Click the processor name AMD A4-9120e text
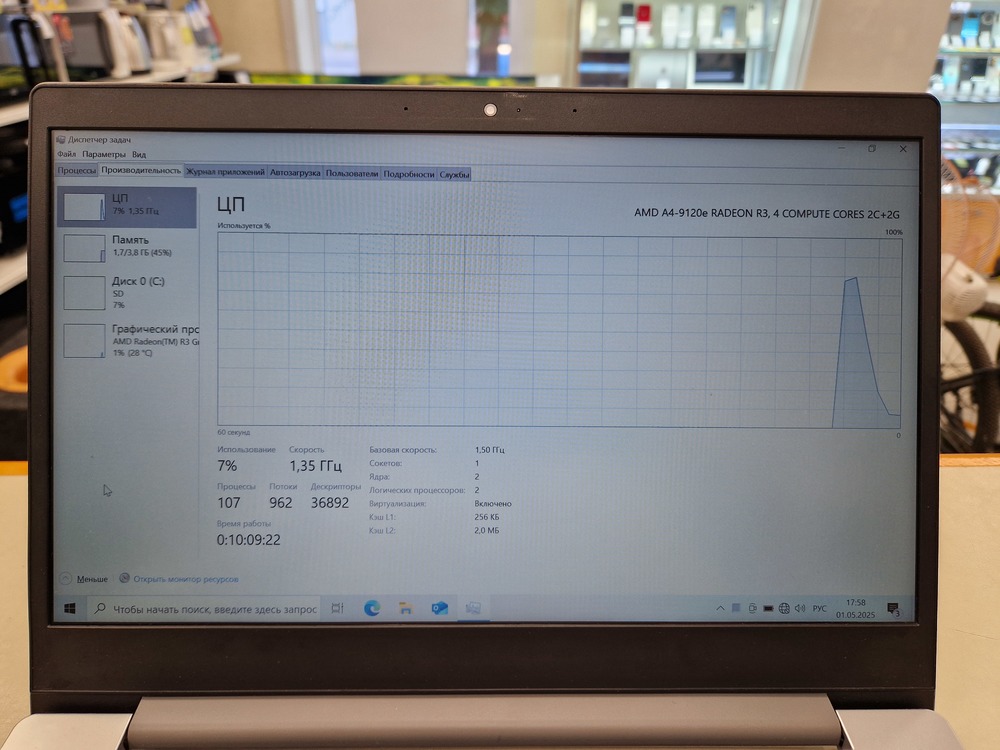Screen dimensions: 1000x750 tap(767, 213)
